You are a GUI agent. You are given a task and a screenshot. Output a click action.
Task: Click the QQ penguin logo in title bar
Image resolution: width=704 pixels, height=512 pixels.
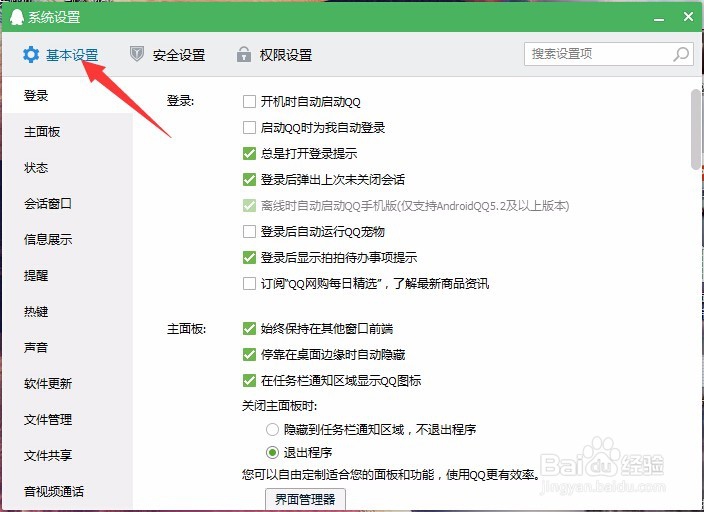[17, 17]
